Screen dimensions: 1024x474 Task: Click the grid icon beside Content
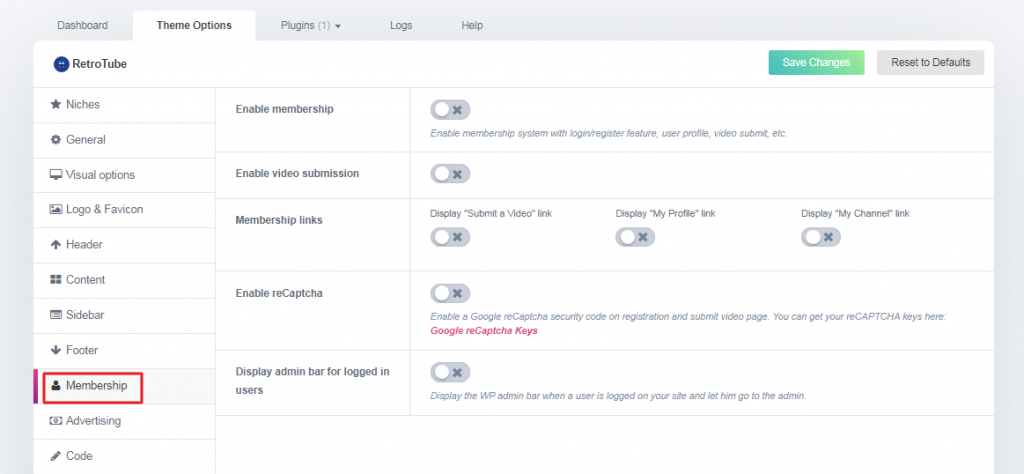pos(56,280)
